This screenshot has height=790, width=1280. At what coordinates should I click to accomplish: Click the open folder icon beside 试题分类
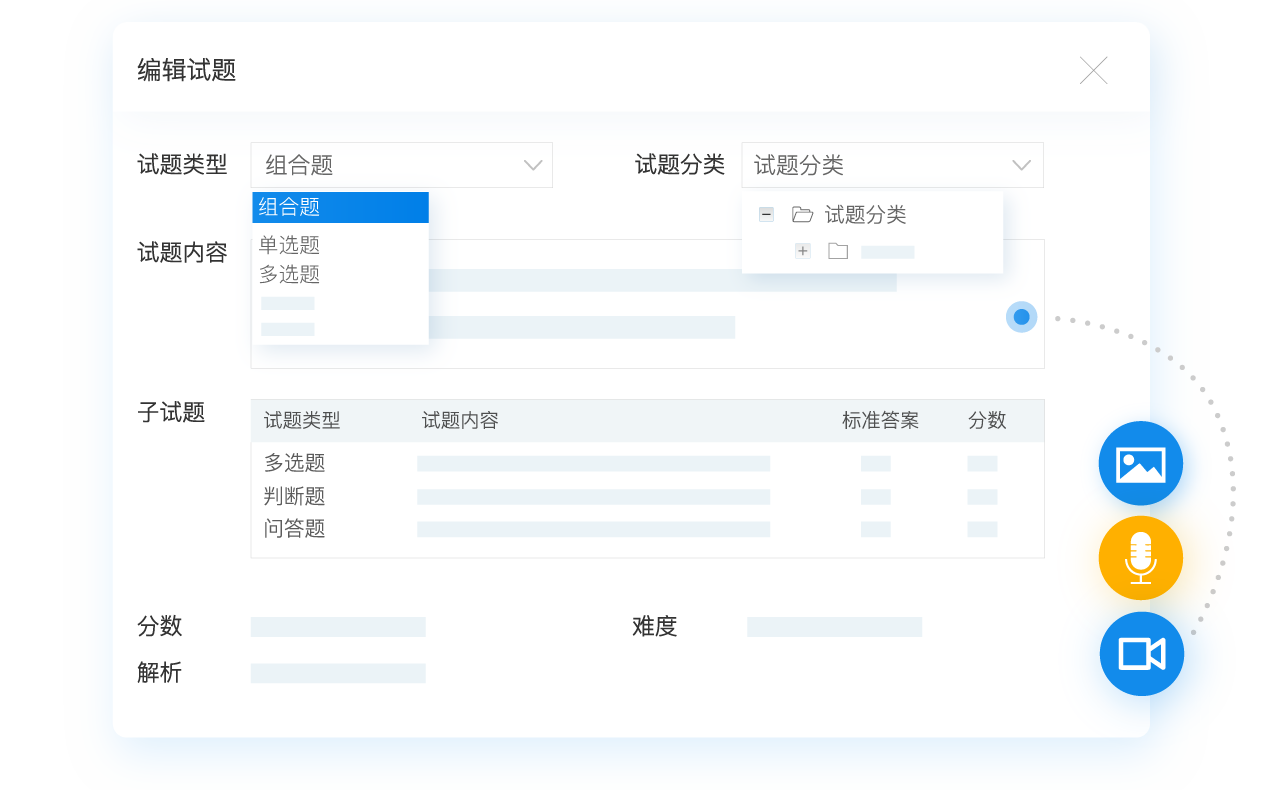802,215
